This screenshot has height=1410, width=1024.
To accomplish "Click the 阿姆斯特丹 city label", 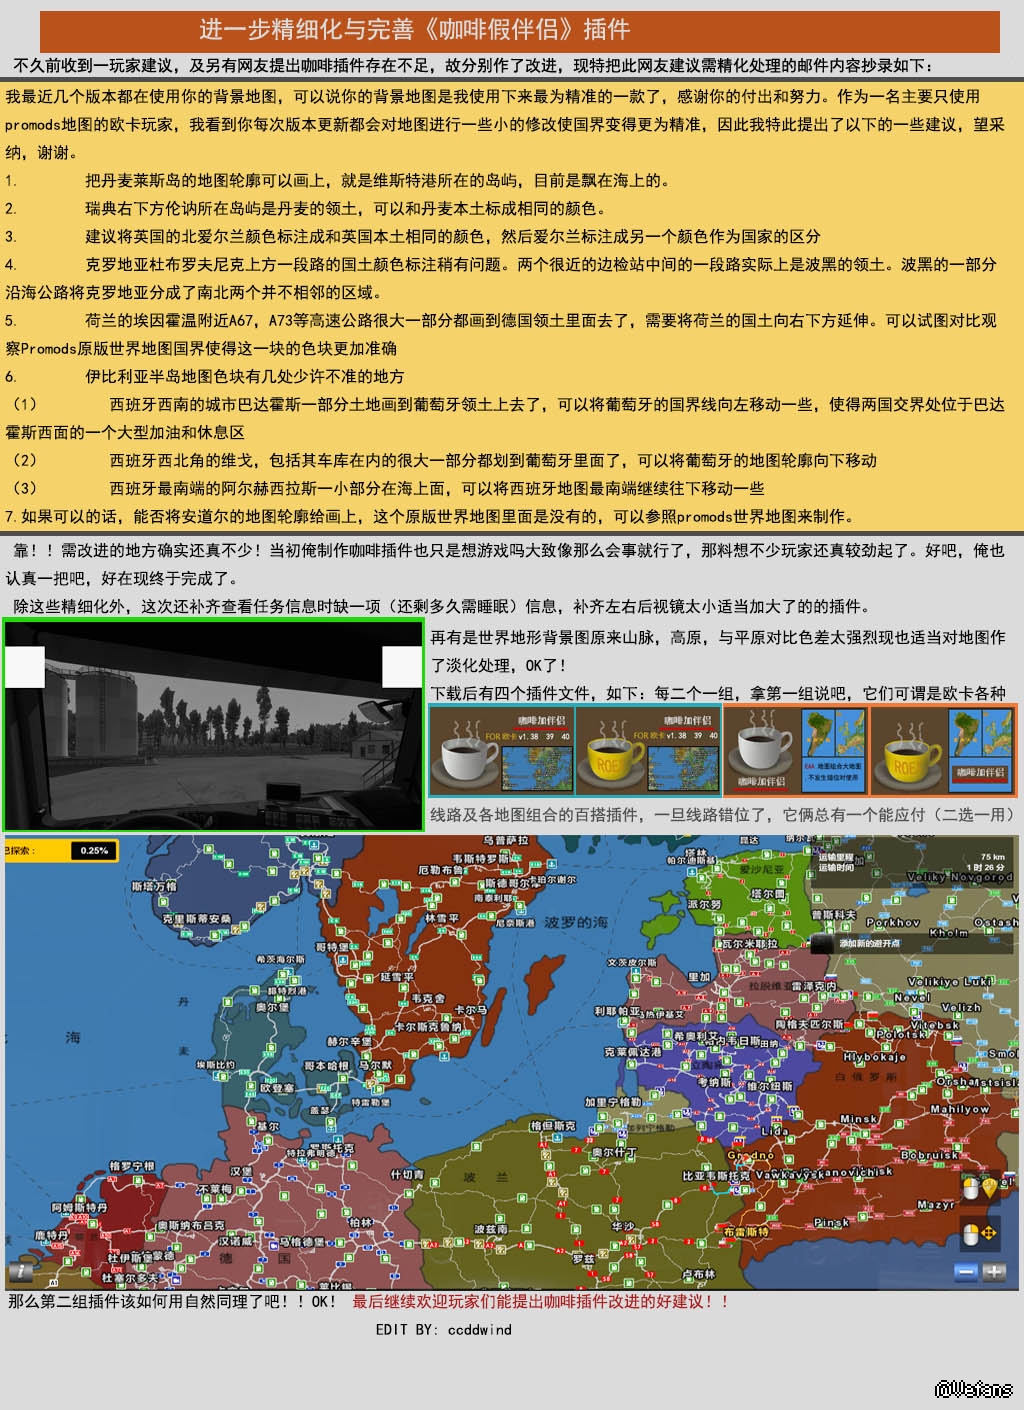I will tap(79, 1207).
